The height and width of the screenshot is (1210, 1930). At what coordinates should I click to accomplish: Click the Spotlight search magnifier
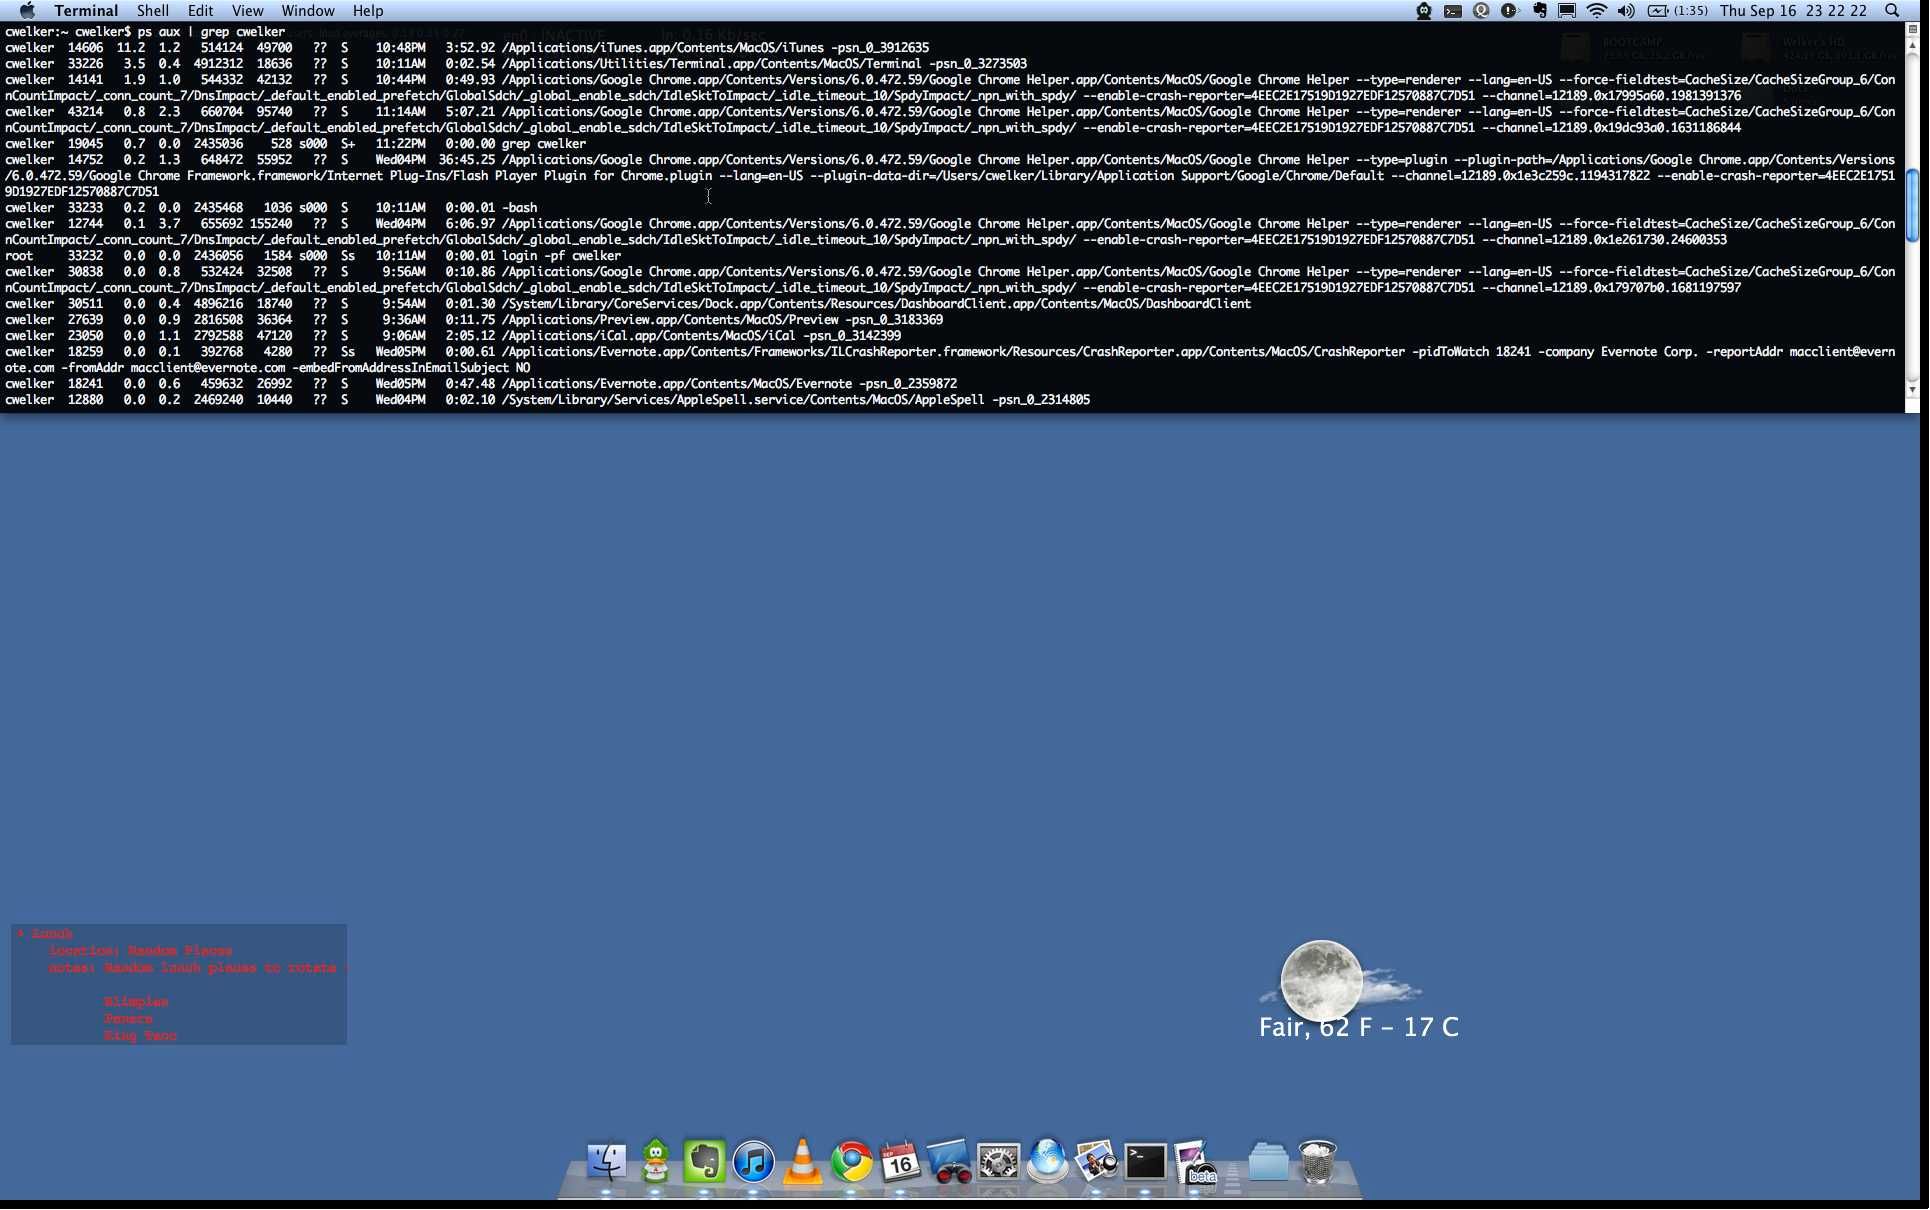pos(1892,10)
